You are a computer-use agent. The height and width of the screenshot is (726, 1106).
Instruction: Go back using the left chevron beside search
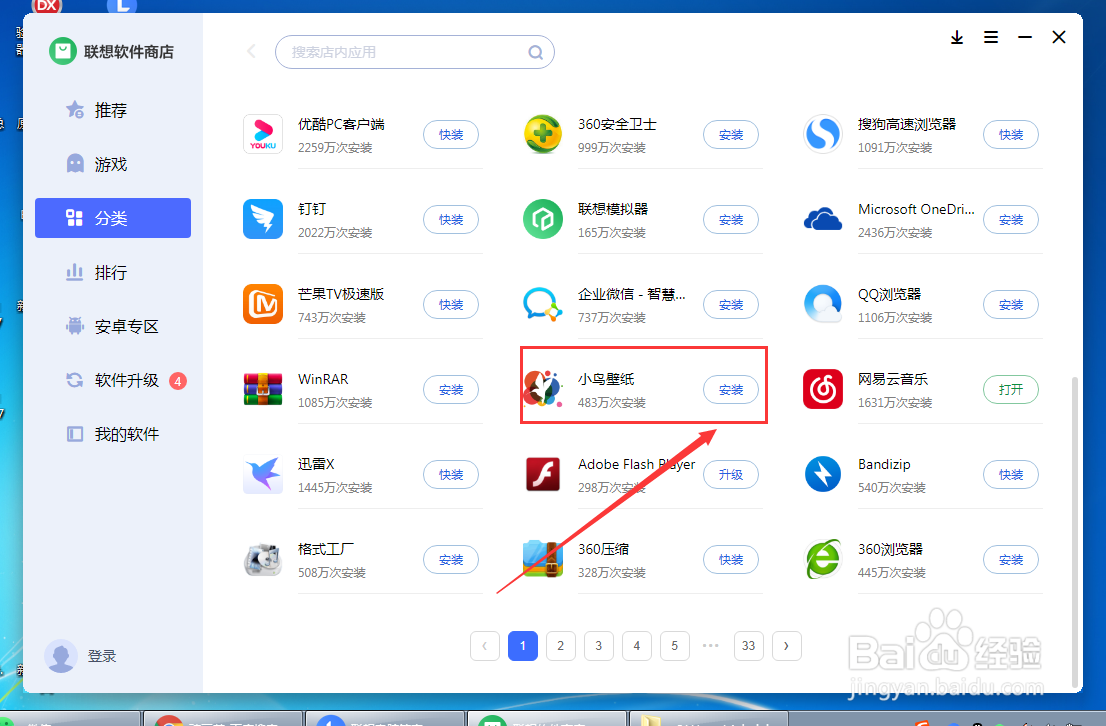click(250, 50)
